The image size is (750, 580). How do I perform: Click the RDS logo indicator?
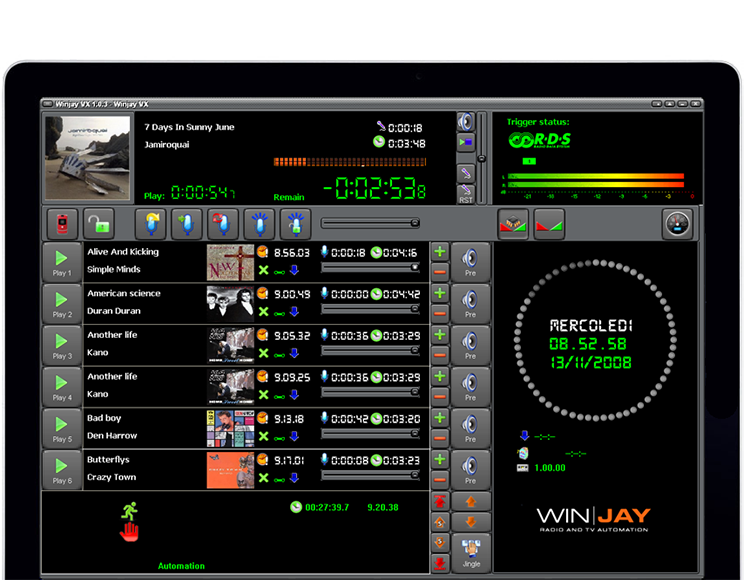point(540,141)
